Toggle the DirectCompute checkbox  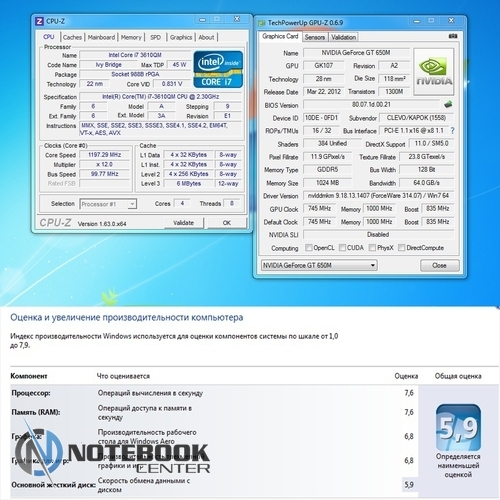pyautogui.click(x=402, y=248)
